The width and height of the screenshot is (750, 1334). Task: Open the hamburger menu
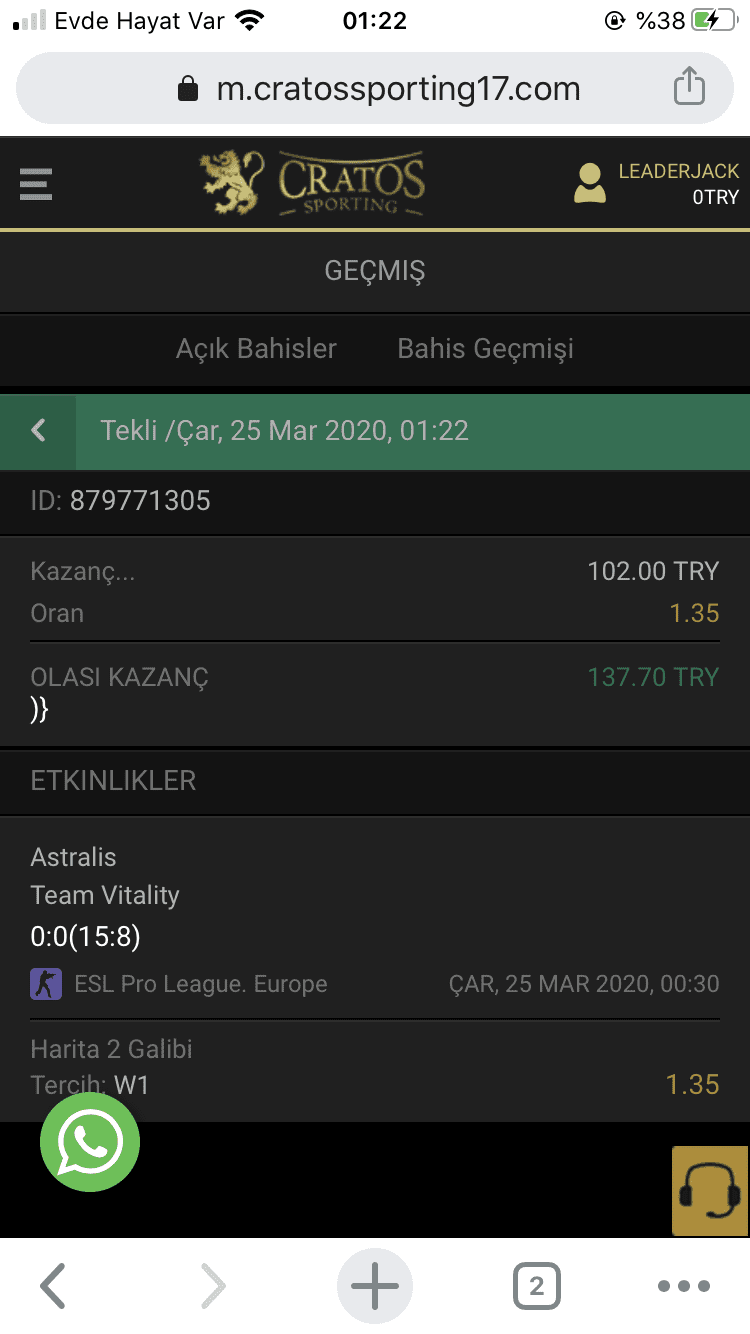point(36,184)
